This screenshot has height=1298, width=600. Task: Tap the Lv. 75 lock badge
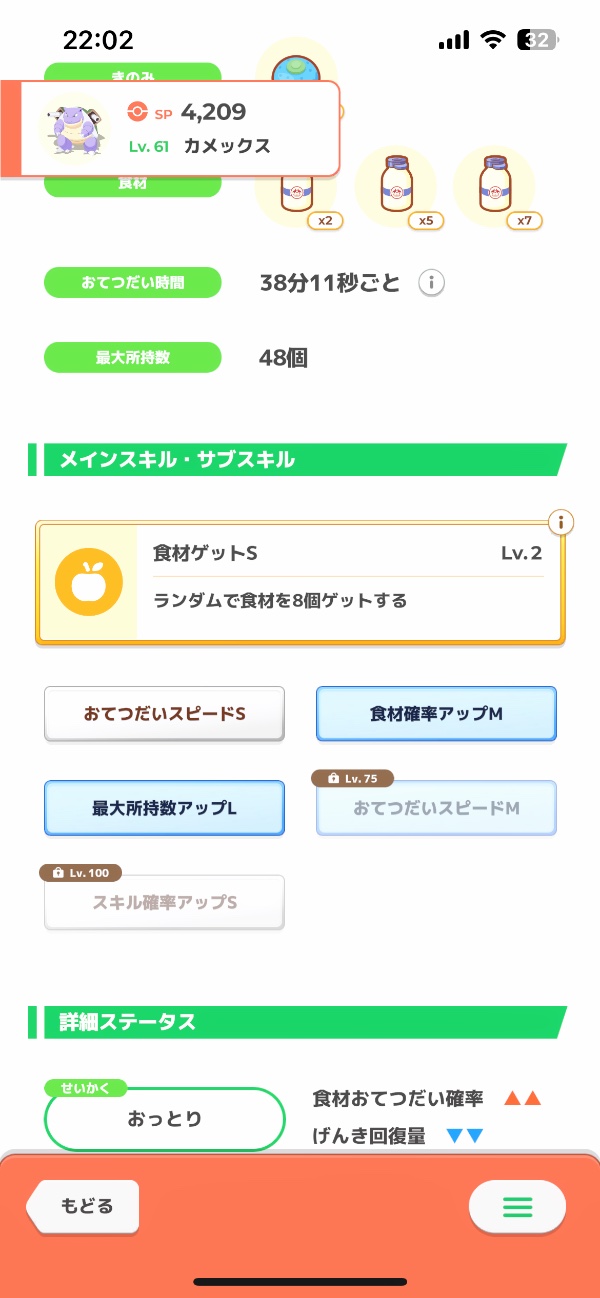coord(353,778)
